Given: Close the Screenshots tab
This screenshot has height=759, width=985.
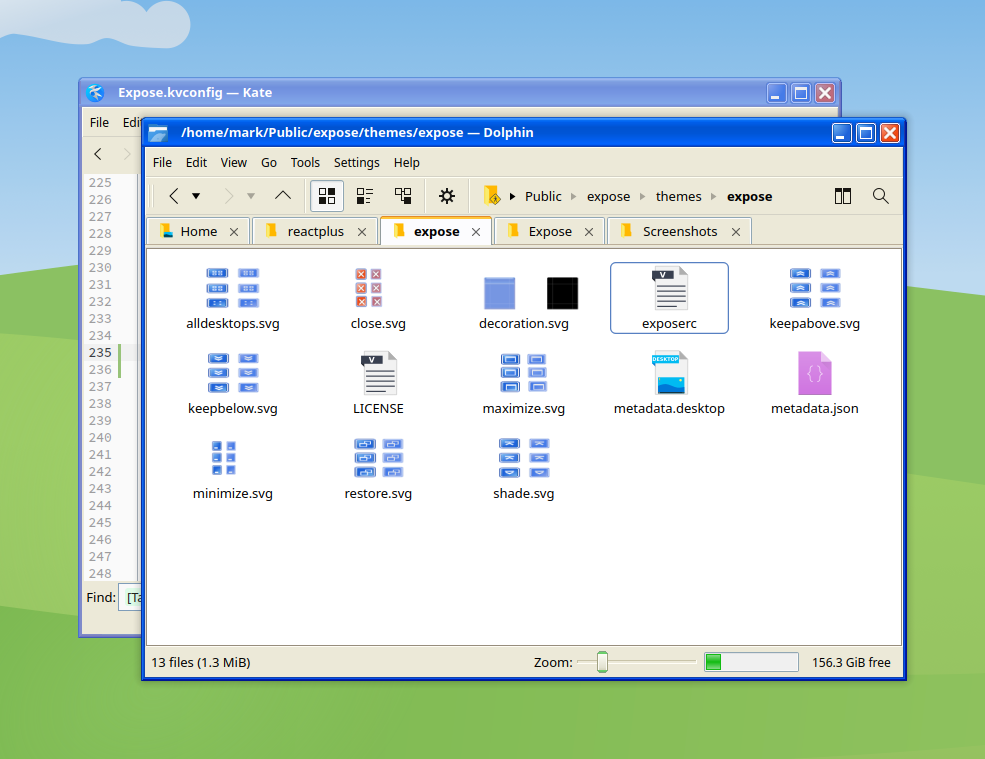Looking at the screenshot, I should 736,232.
